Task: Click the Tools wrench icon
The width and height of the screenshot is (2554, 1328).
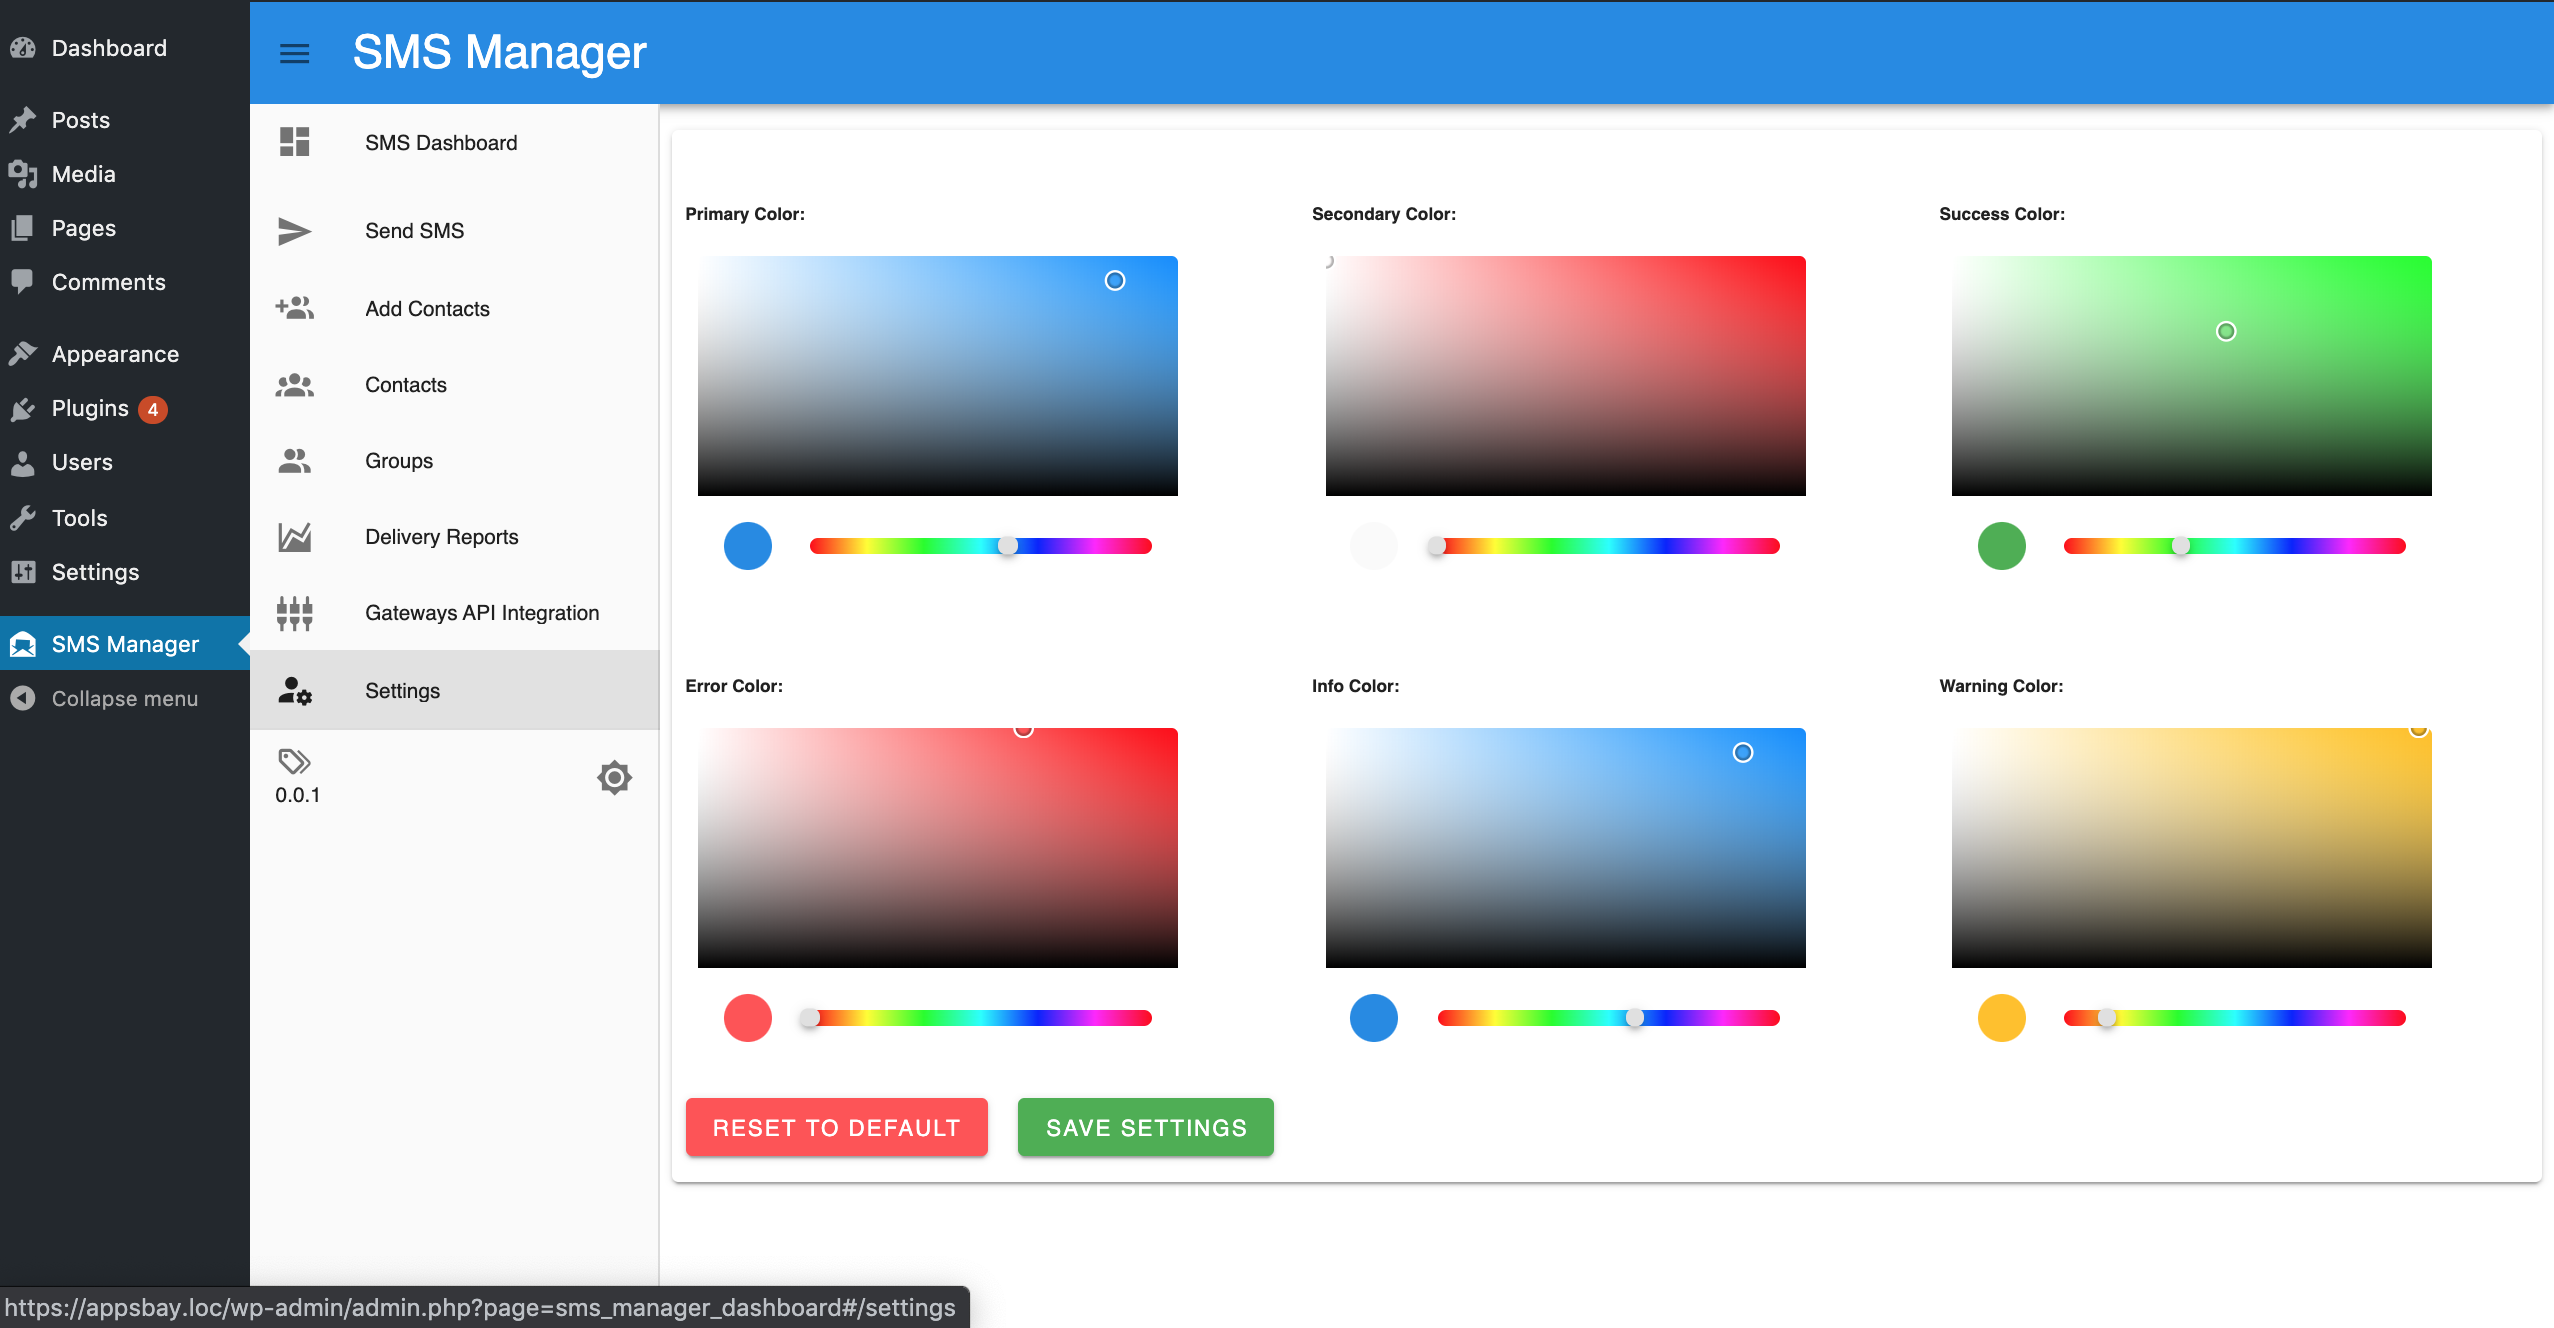Action: tap(23, 518)
